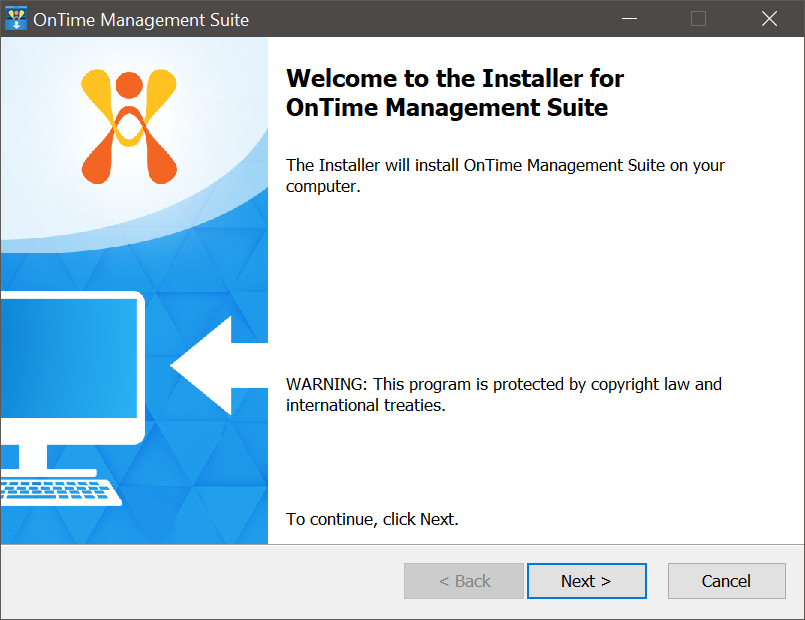Click the title bar text OnTime Management Suite

141,20
